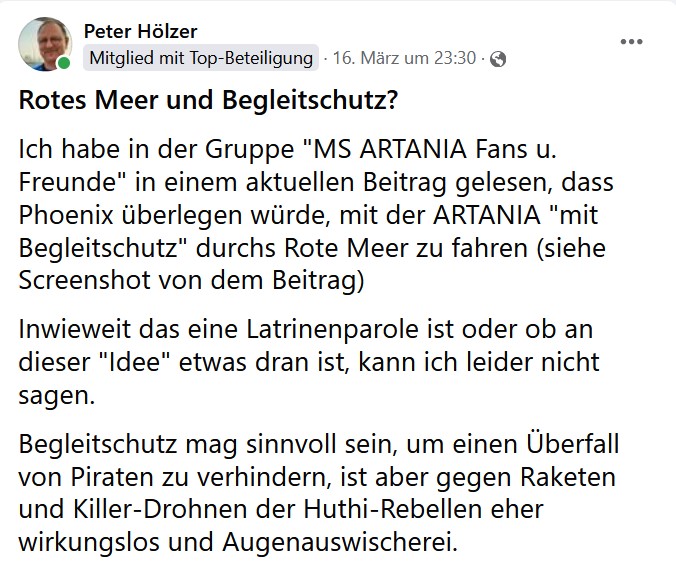This screenshot has height=586, width=676.
Task: Click the word "wirkungslos" in the final line
Action: [84, 541]
